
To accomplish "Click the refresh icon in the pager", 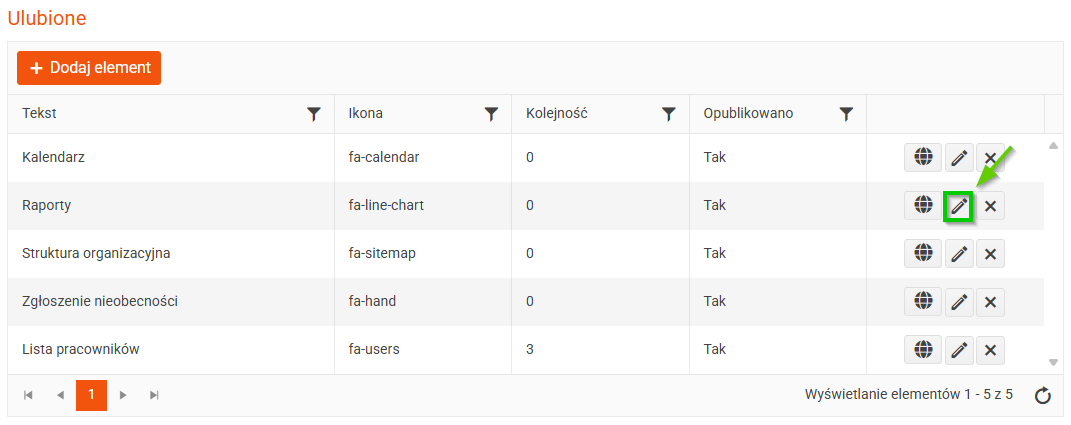I will coord(1042,396).
